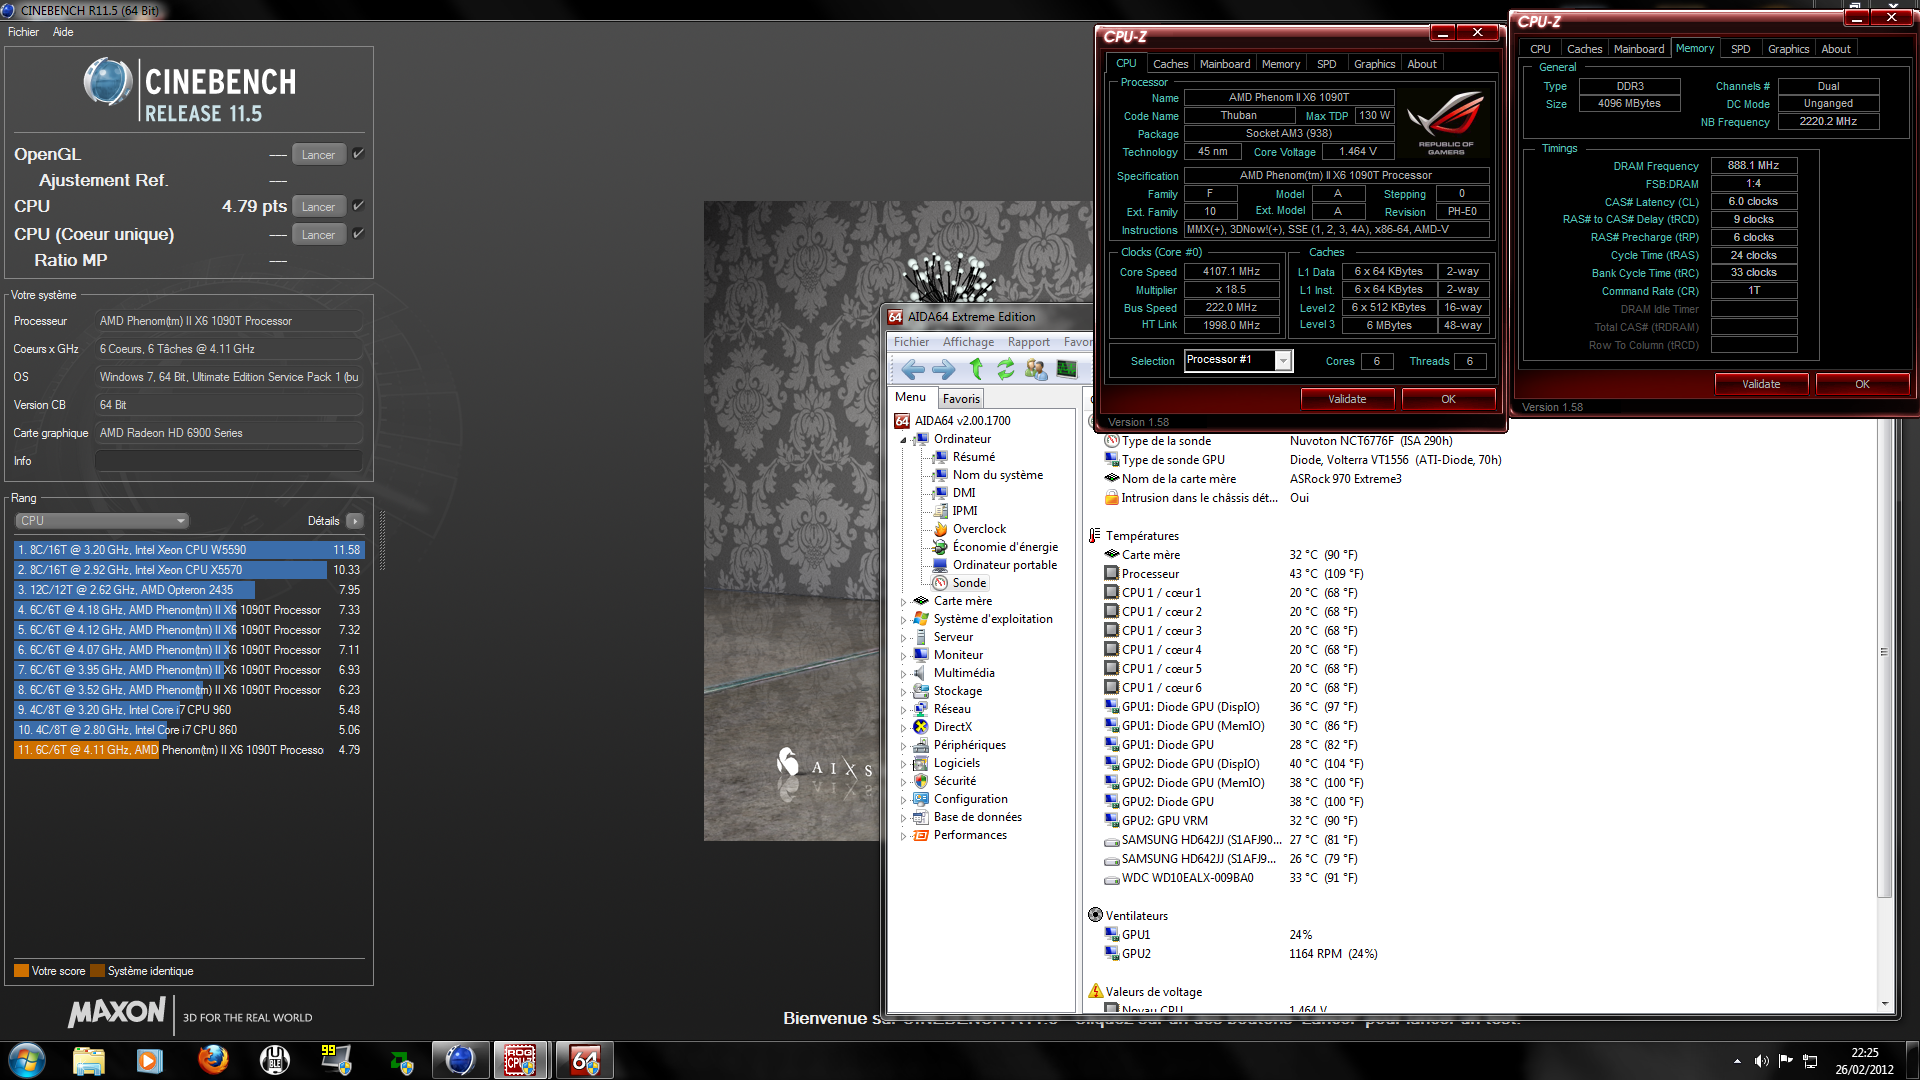The image size is (1920, 1080).
Task: Open the Processor #1 selection dropdown in CPU-Z
Action: tap(1283, 360)
